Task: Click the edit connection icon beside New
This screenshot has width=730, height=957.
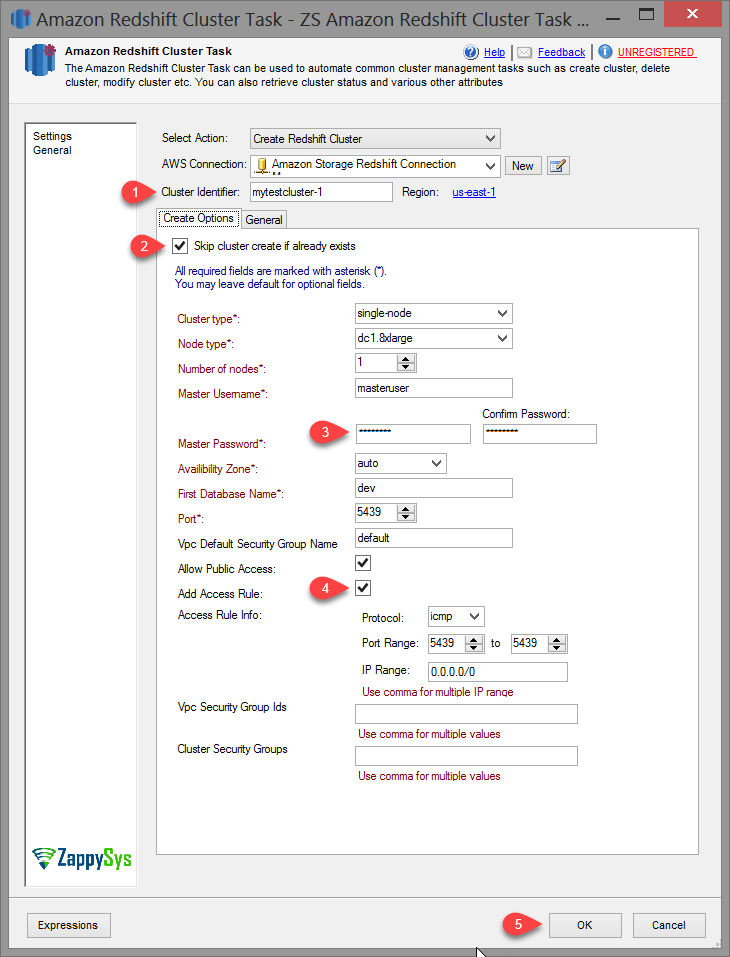Action: coord(558,165)
